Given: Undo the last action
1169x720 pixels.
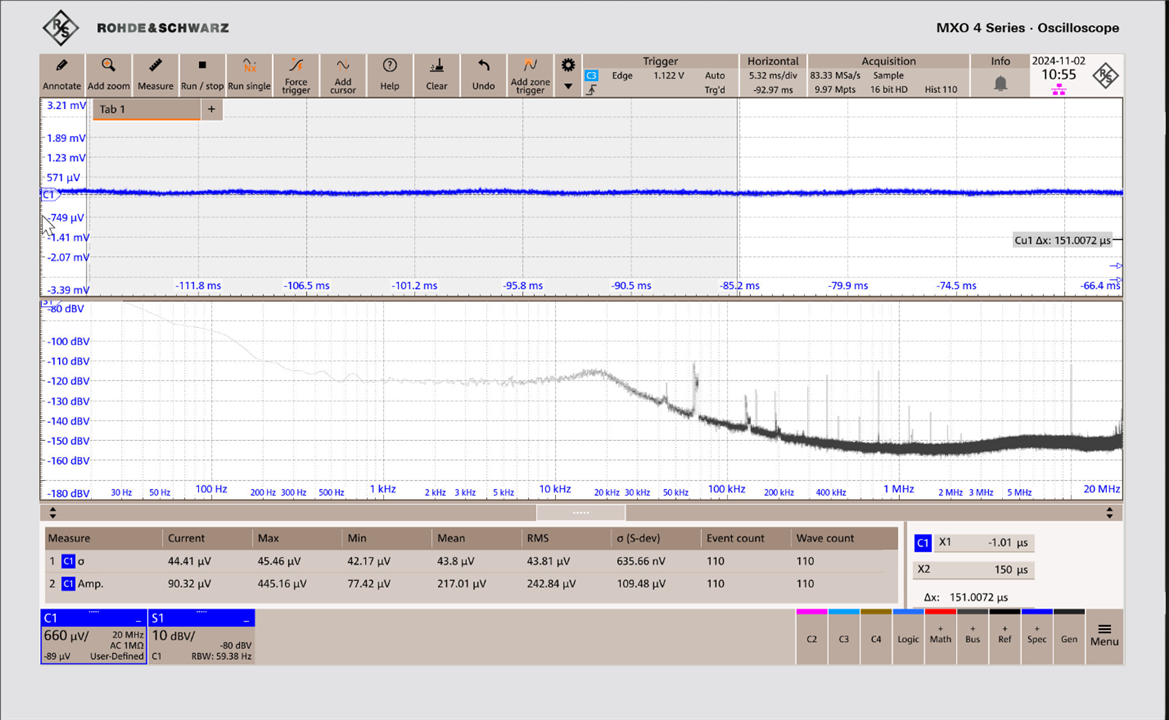Looking at the screenshot, I should [483, 75].
